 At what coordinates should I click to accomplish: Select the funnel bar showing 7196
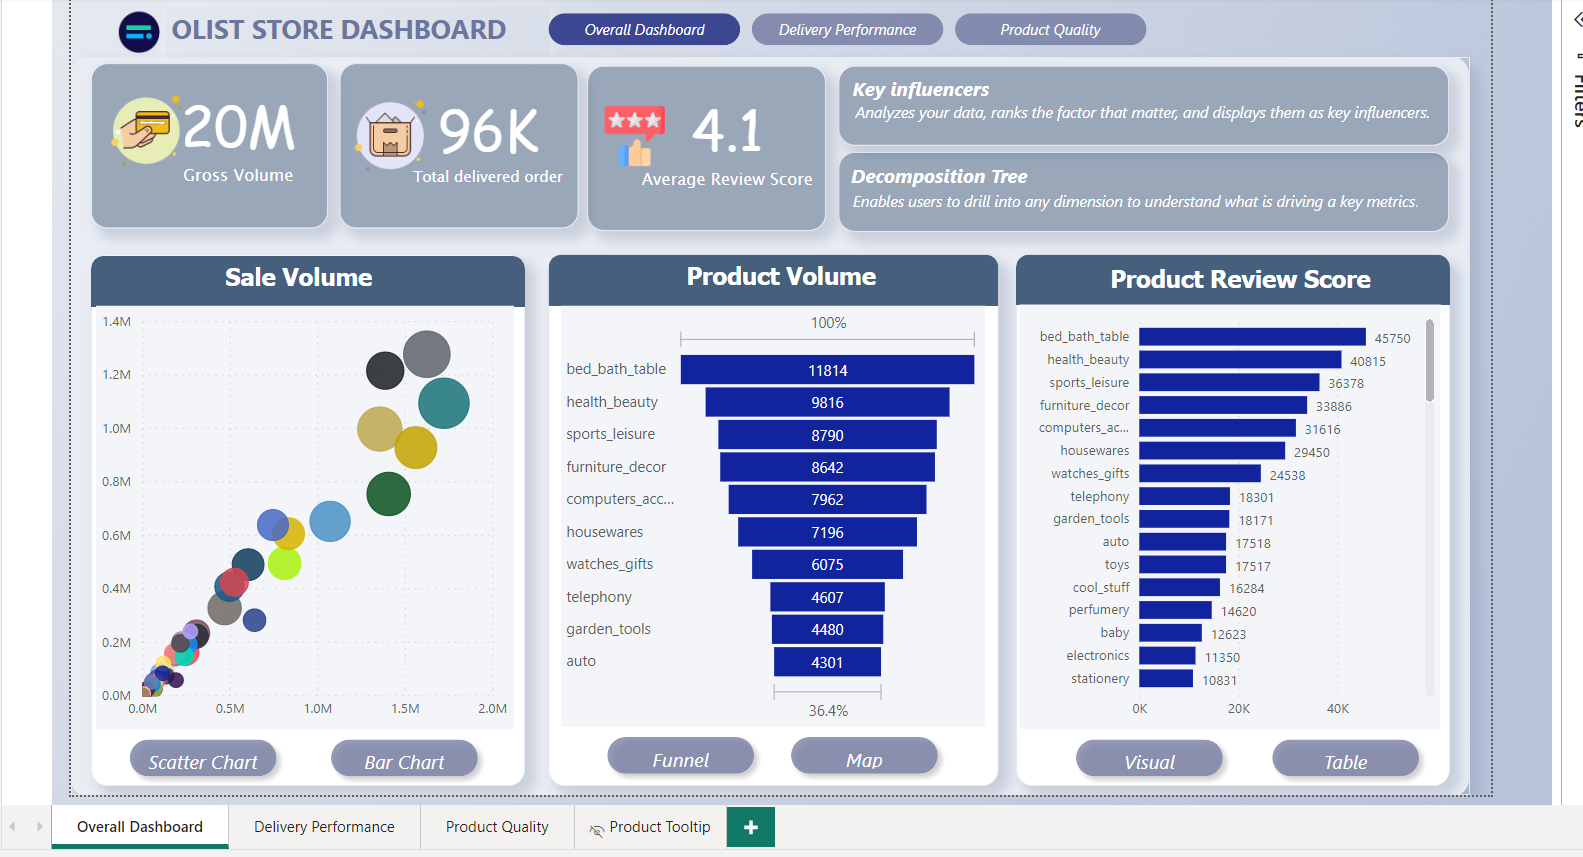[827, 532]
